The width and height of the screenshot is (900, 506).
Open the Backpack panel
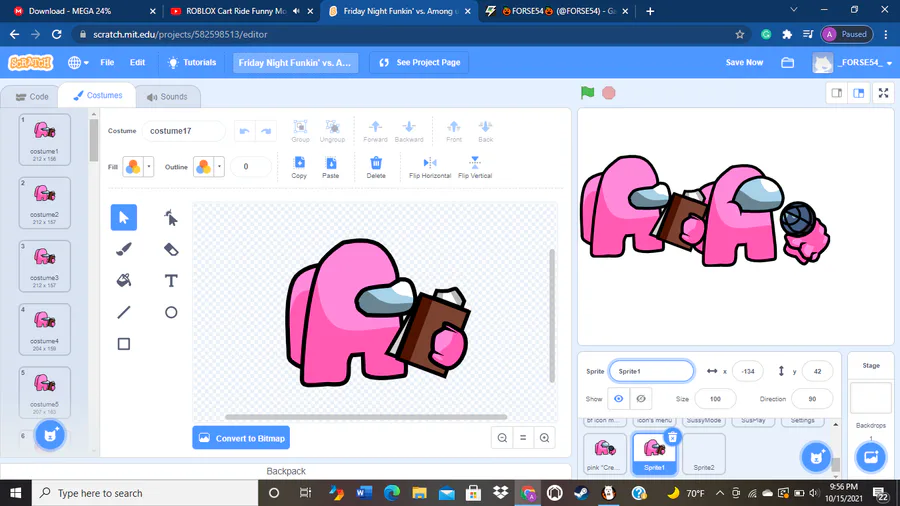pyautogui.click(x=286, y=471)
